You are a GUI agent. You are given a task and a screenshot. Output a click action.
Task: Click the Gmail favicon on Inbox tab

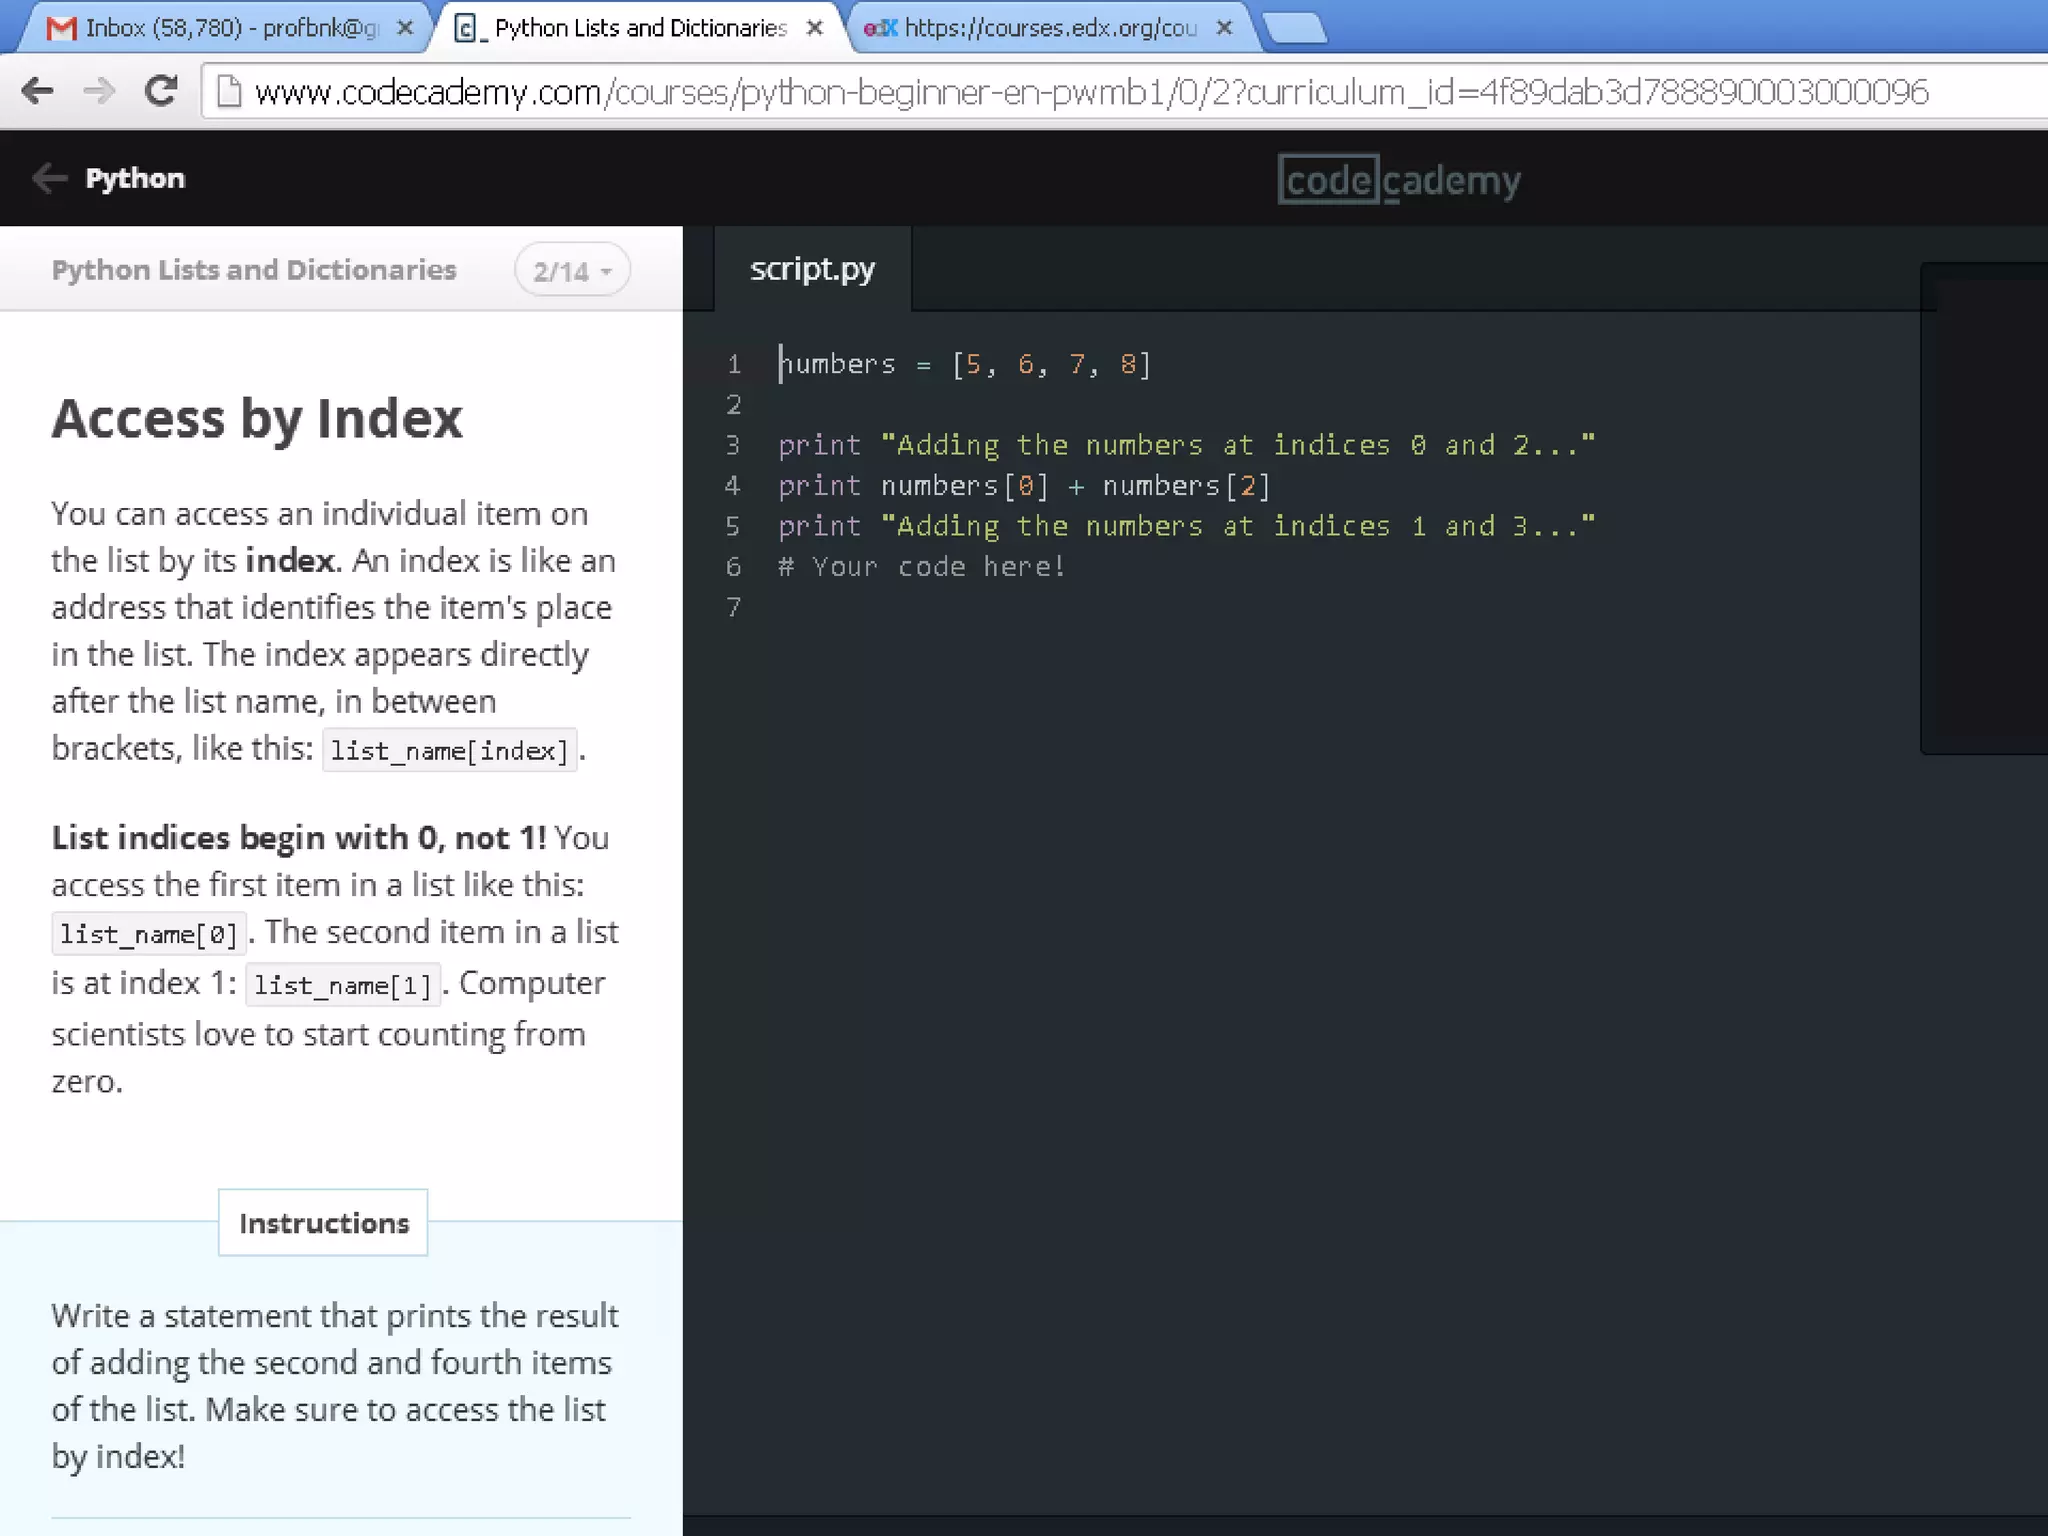pos(61,28)
